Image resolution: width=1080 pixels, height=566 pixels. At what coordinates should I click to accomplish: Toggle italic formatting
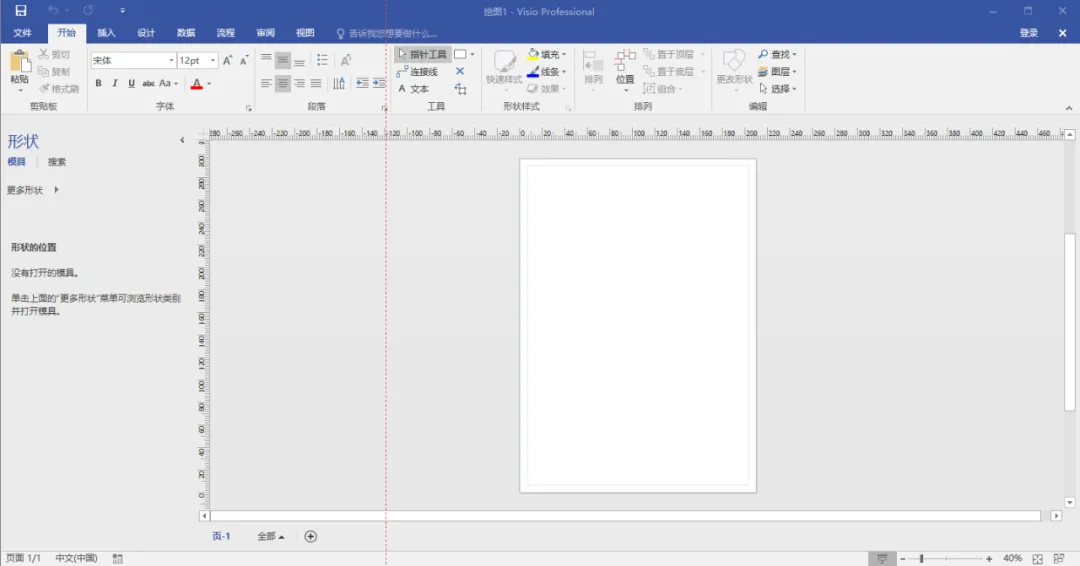(x=115, y=83)
